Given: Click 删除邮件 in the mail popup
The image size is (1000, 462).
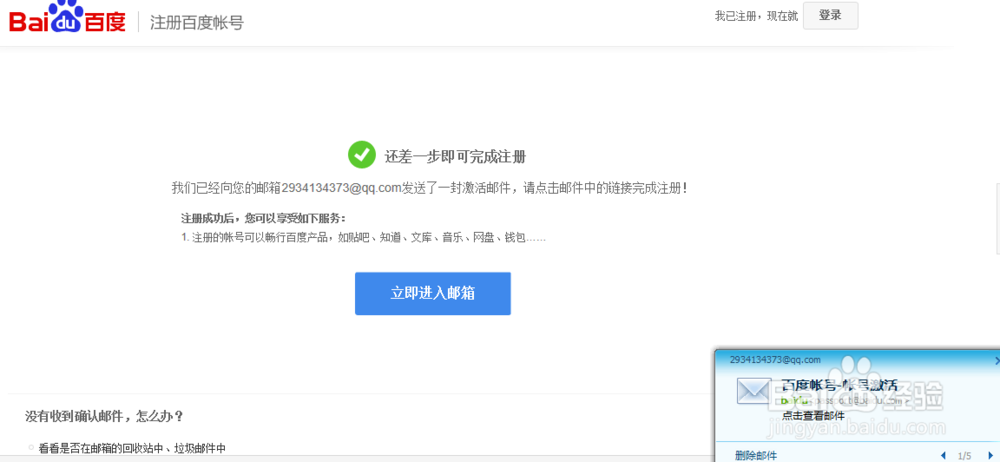Looking at the screenshot, I should [755, 455].
